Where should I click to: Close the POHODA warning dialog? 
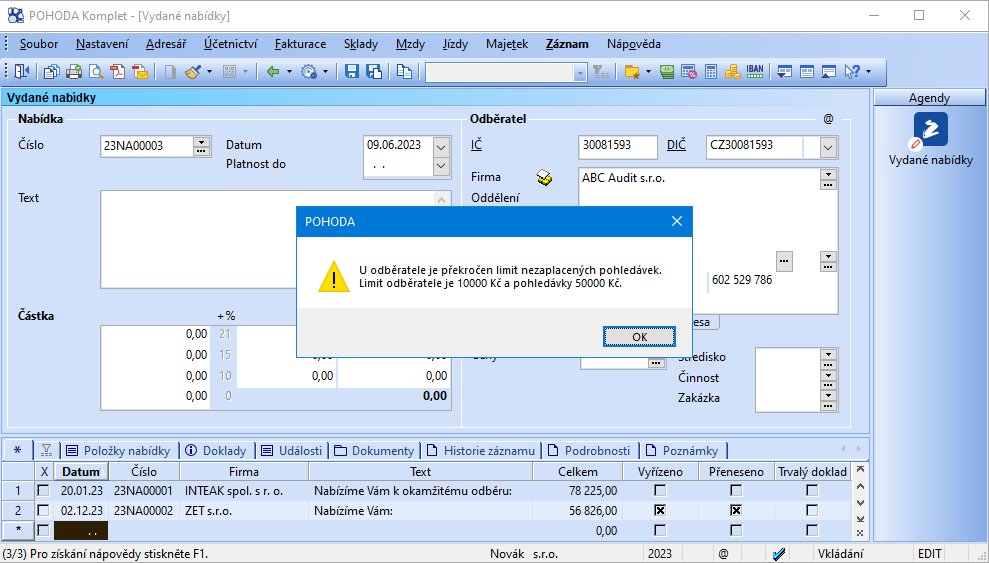[x=677, y=221]
